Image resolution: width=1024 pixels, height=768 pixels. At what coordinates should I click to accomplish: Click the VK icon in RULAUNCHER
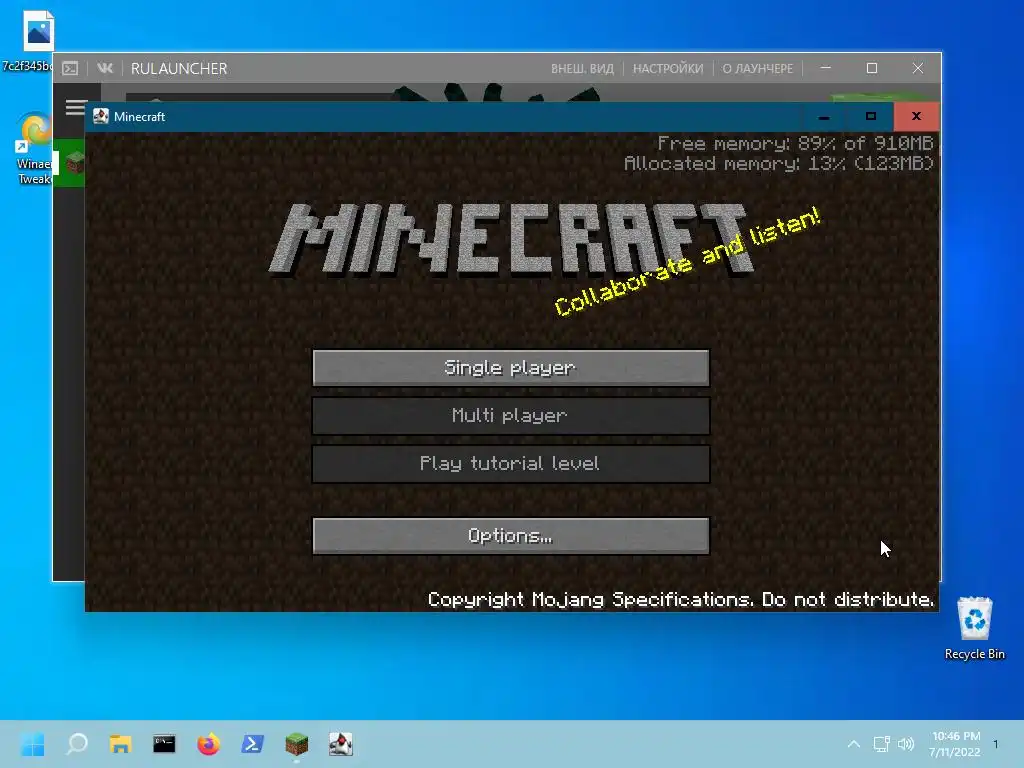tap(105, 68)
